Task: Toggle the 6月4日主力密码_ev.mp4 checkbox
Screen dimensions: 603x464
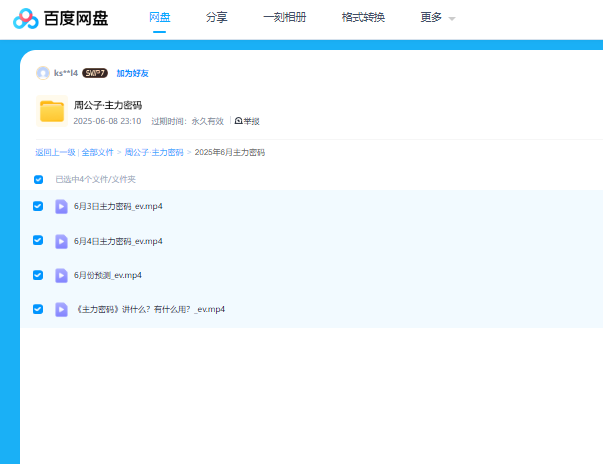Action: (x=38, y=241)
